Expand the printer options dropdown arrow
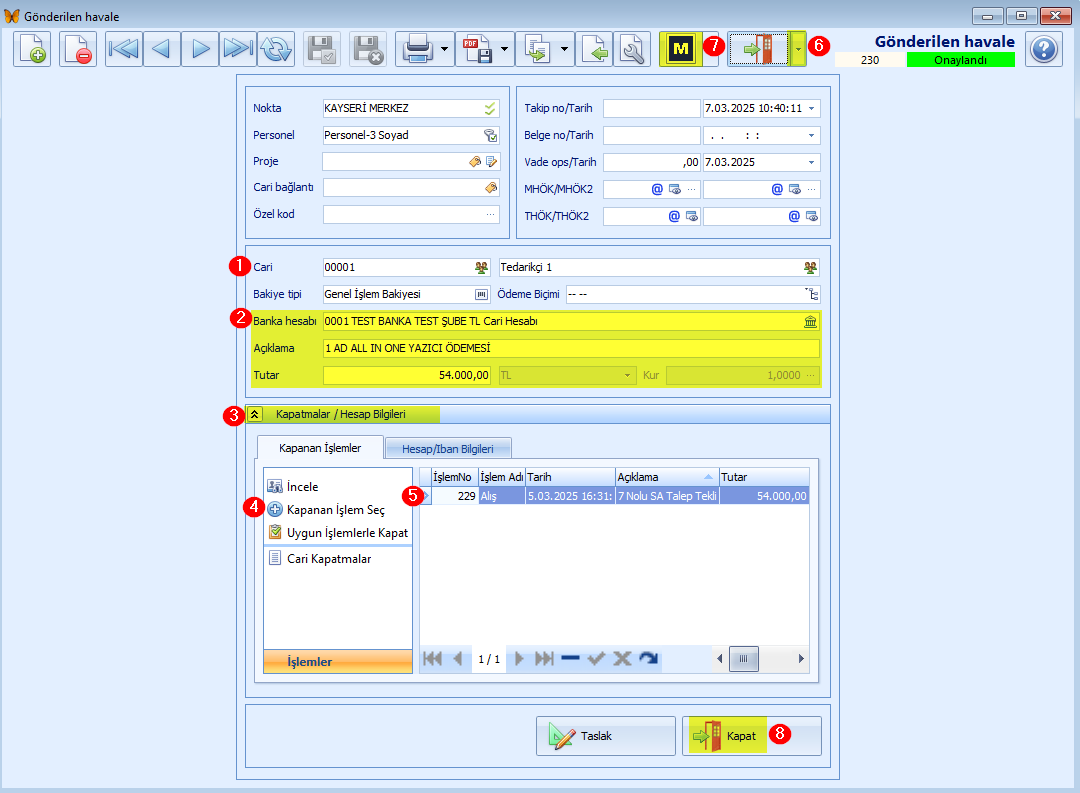Viewport: 1080px width, 793px height. tap(444, 49)
